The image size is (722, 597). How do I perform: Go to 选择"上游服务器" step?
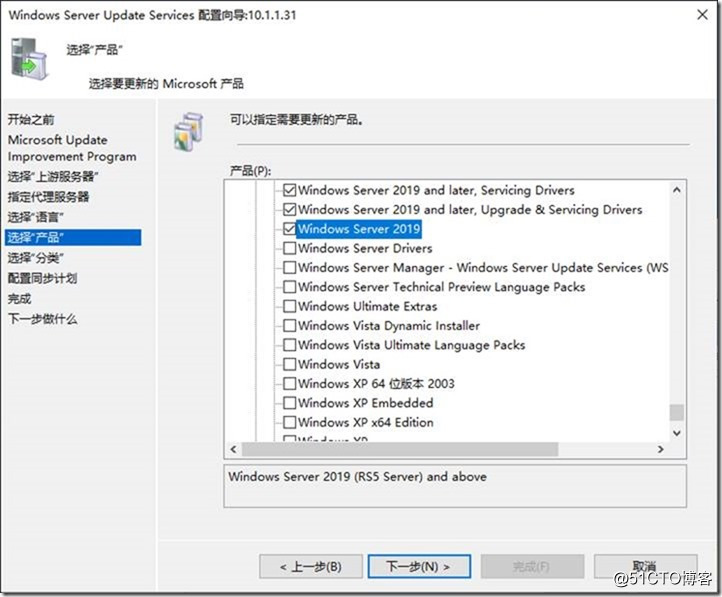point(52,176)
